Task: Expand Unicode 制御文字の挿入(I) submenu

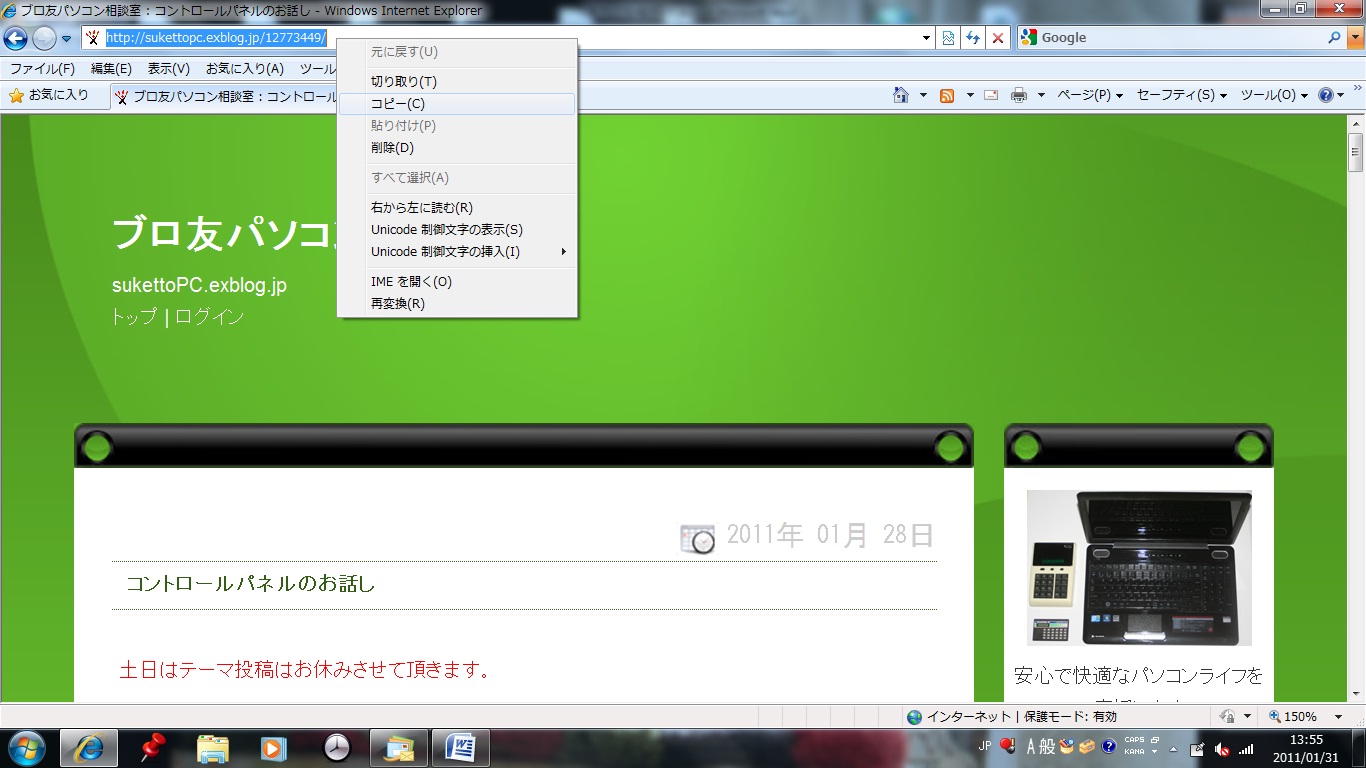Action: coord(457,252)
